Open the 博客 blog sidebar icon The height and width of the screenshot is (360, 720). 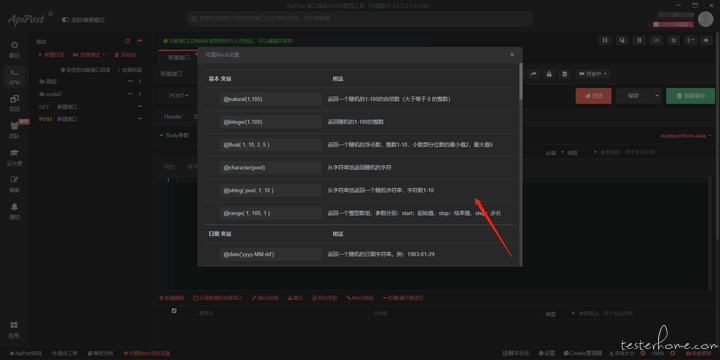tap(14, 184)
